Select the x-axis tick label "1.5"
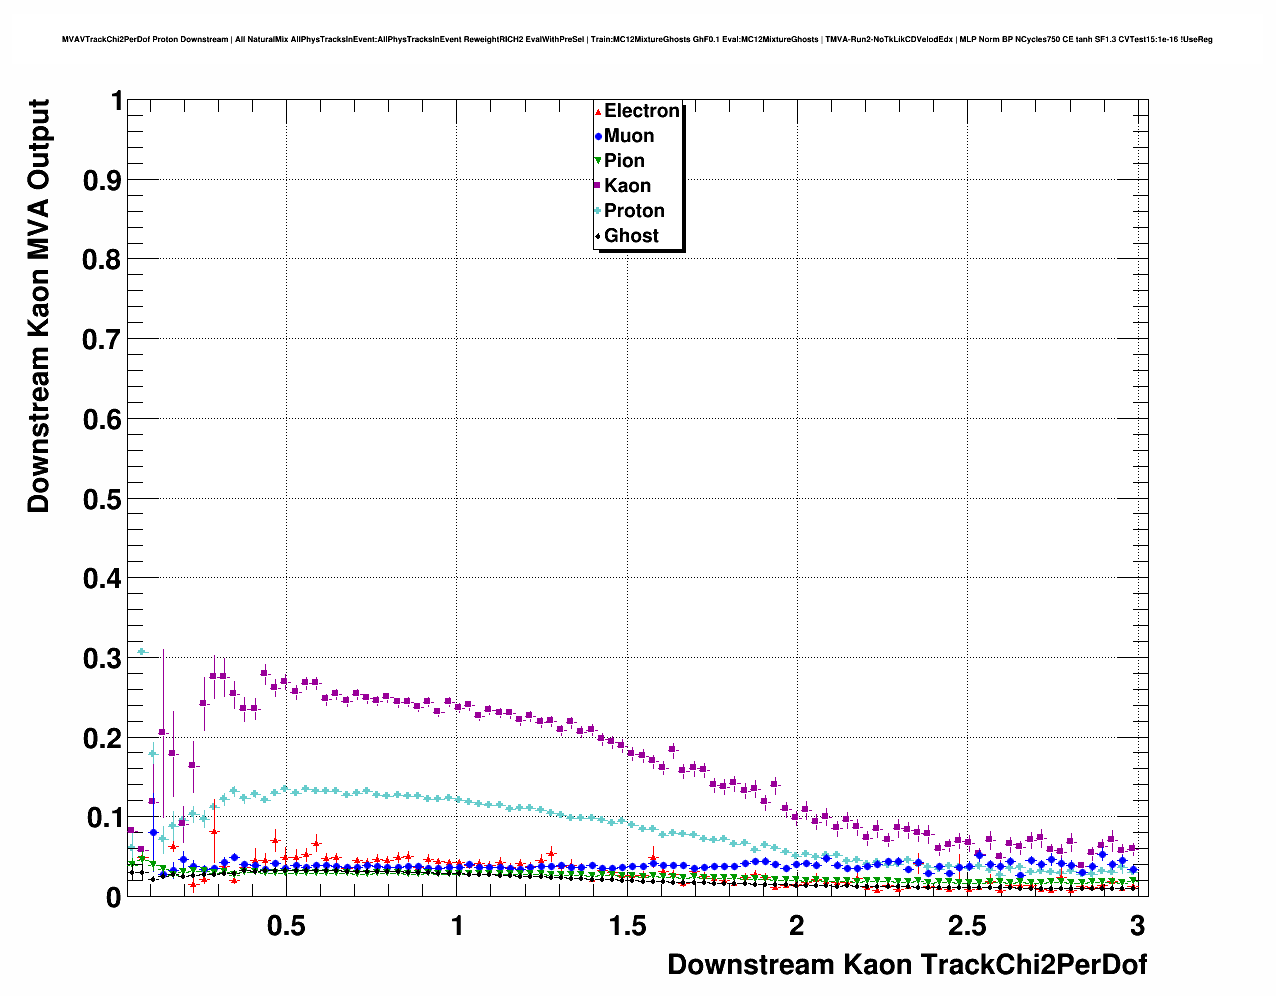 point(627,925)
